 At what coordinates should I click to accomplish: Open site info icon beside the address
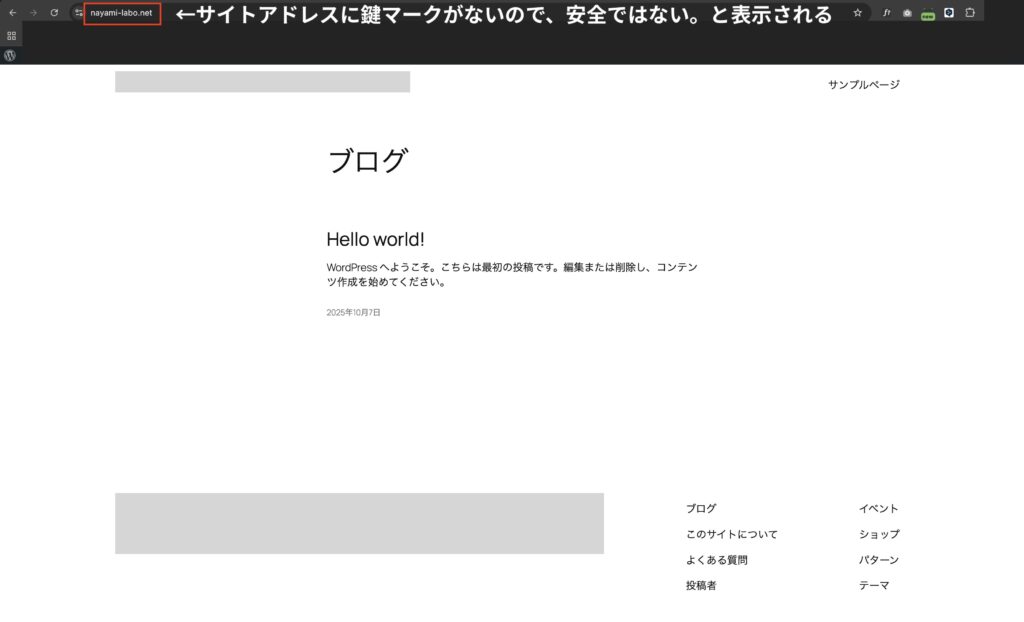point(78,13)
